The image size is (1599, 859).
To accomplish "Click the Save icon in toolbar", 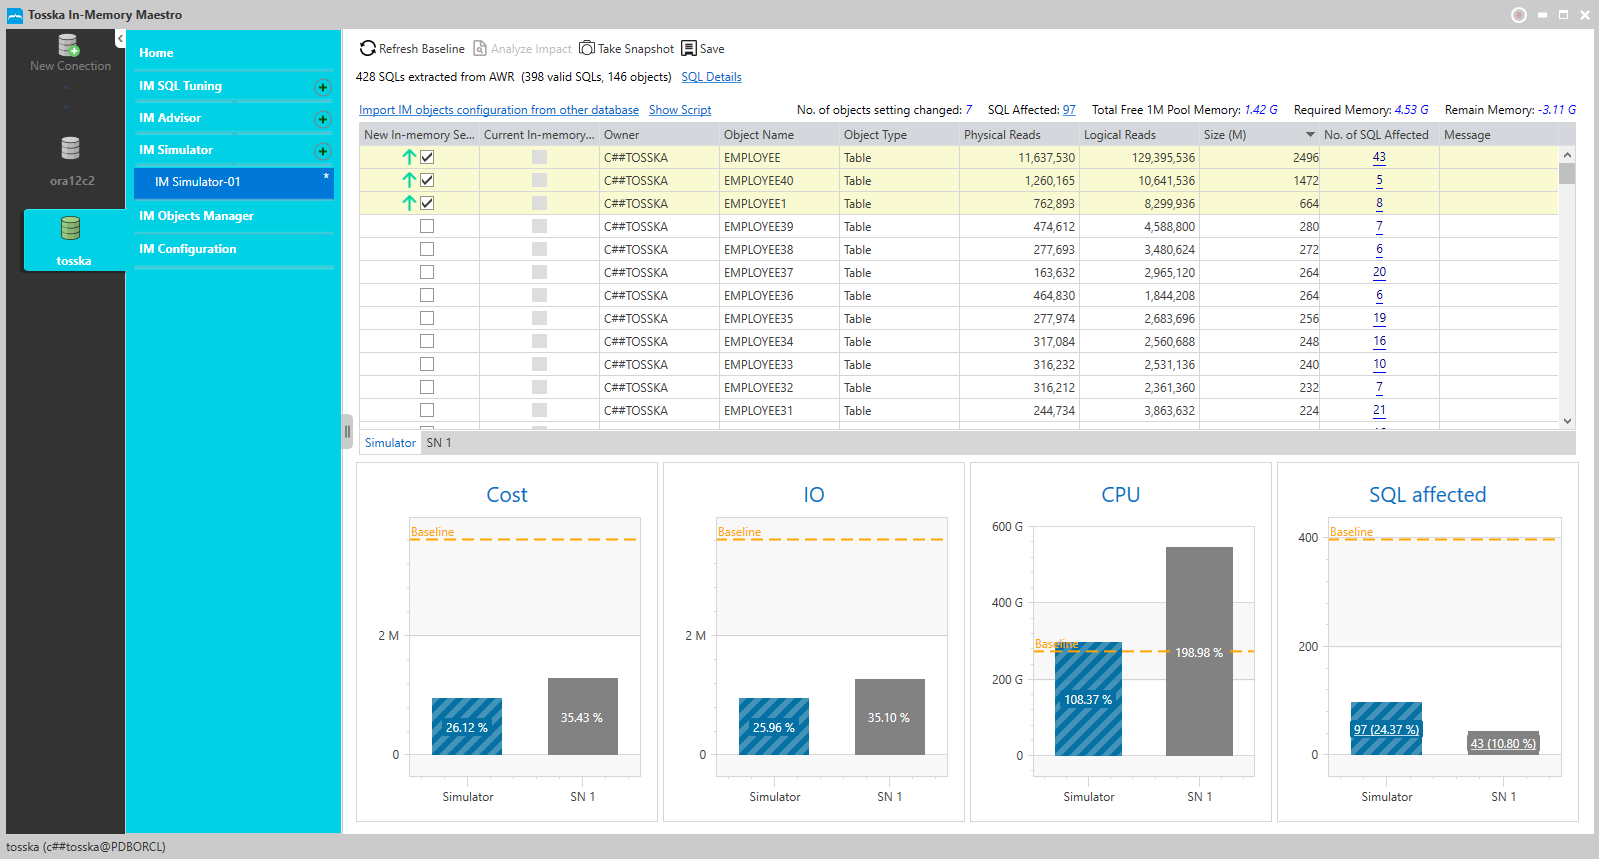I will click(689, 48).
